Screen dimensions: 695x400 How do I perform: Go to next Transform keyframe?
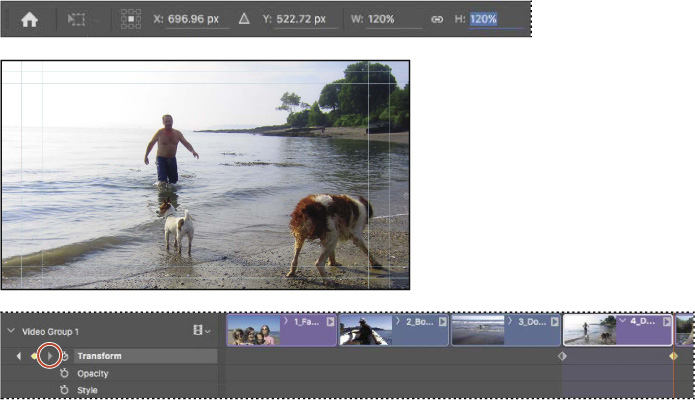[x=49, y=356]
